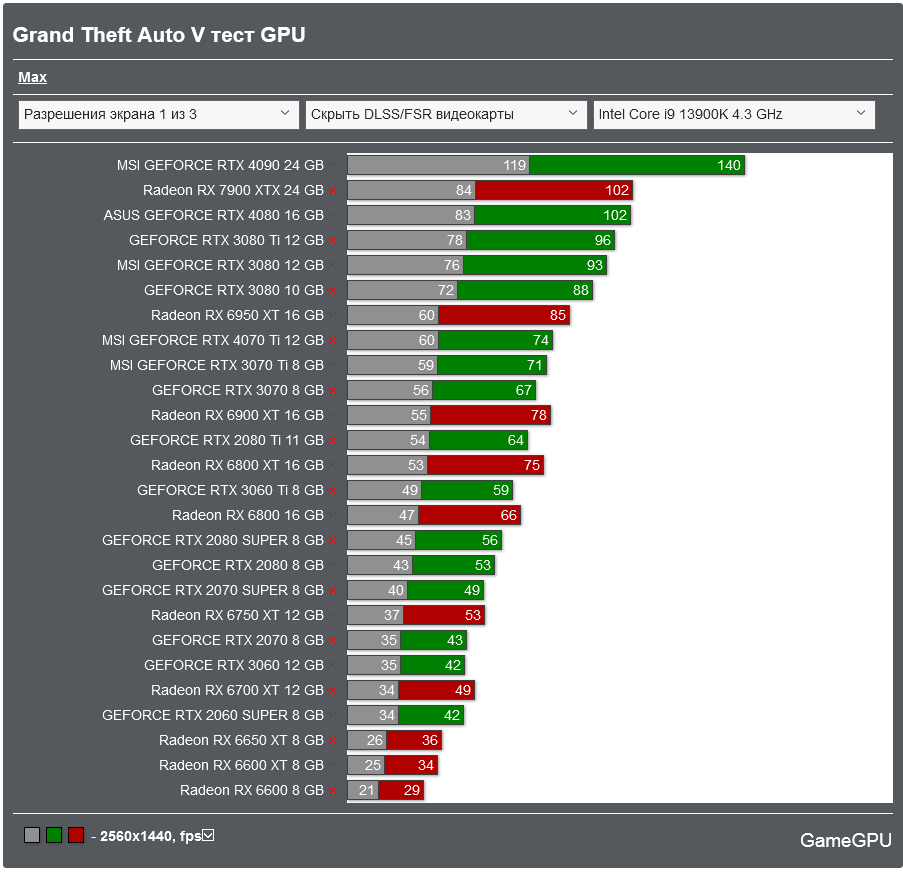Click red X next to GEFORCE RTX 2070 8 GB
903x872 pixels.
[333, 640]
